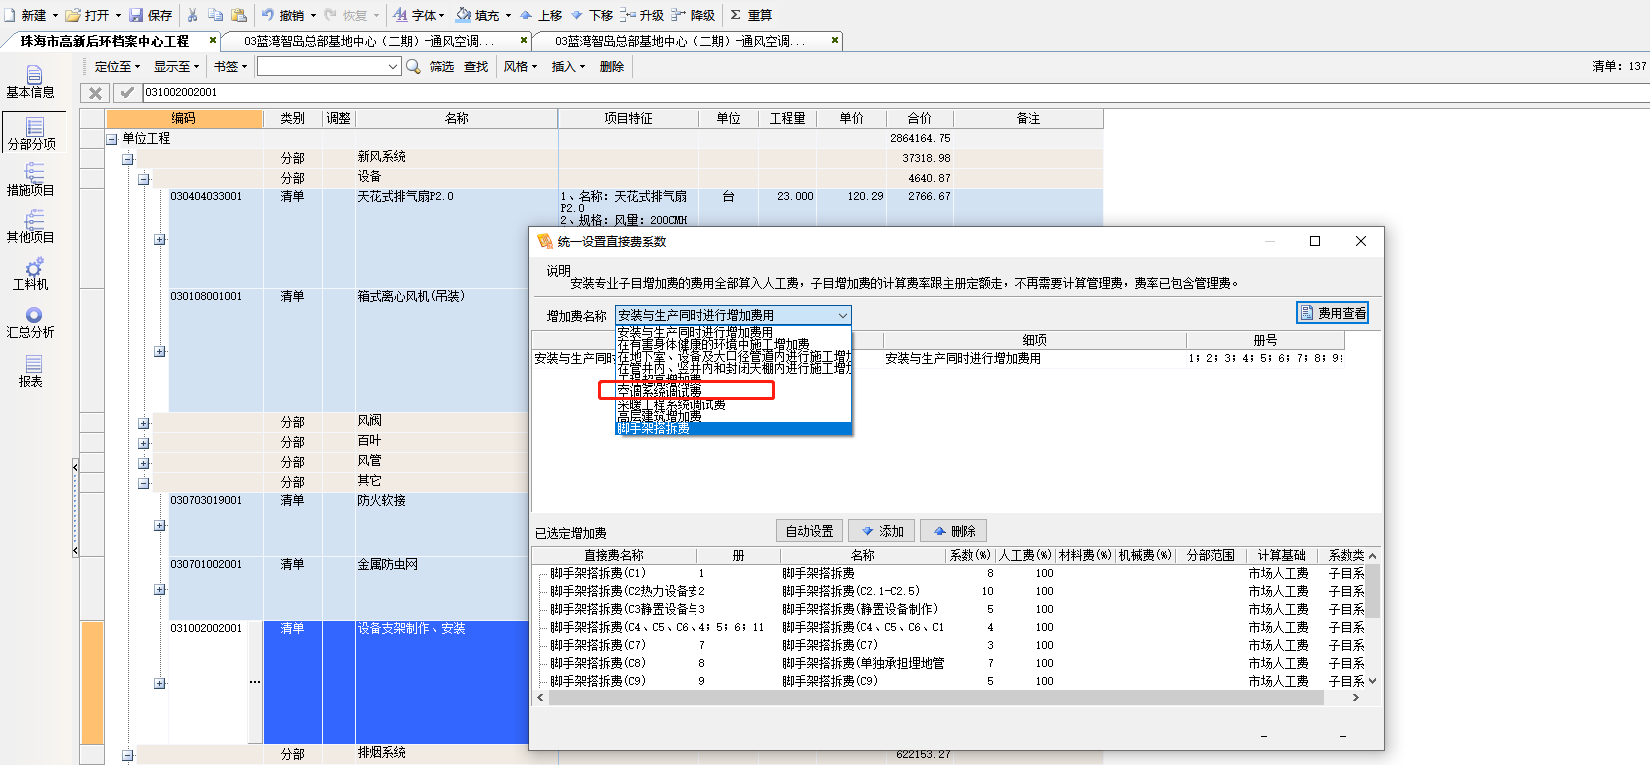Click the cancel X beside code field

(95, 92)
